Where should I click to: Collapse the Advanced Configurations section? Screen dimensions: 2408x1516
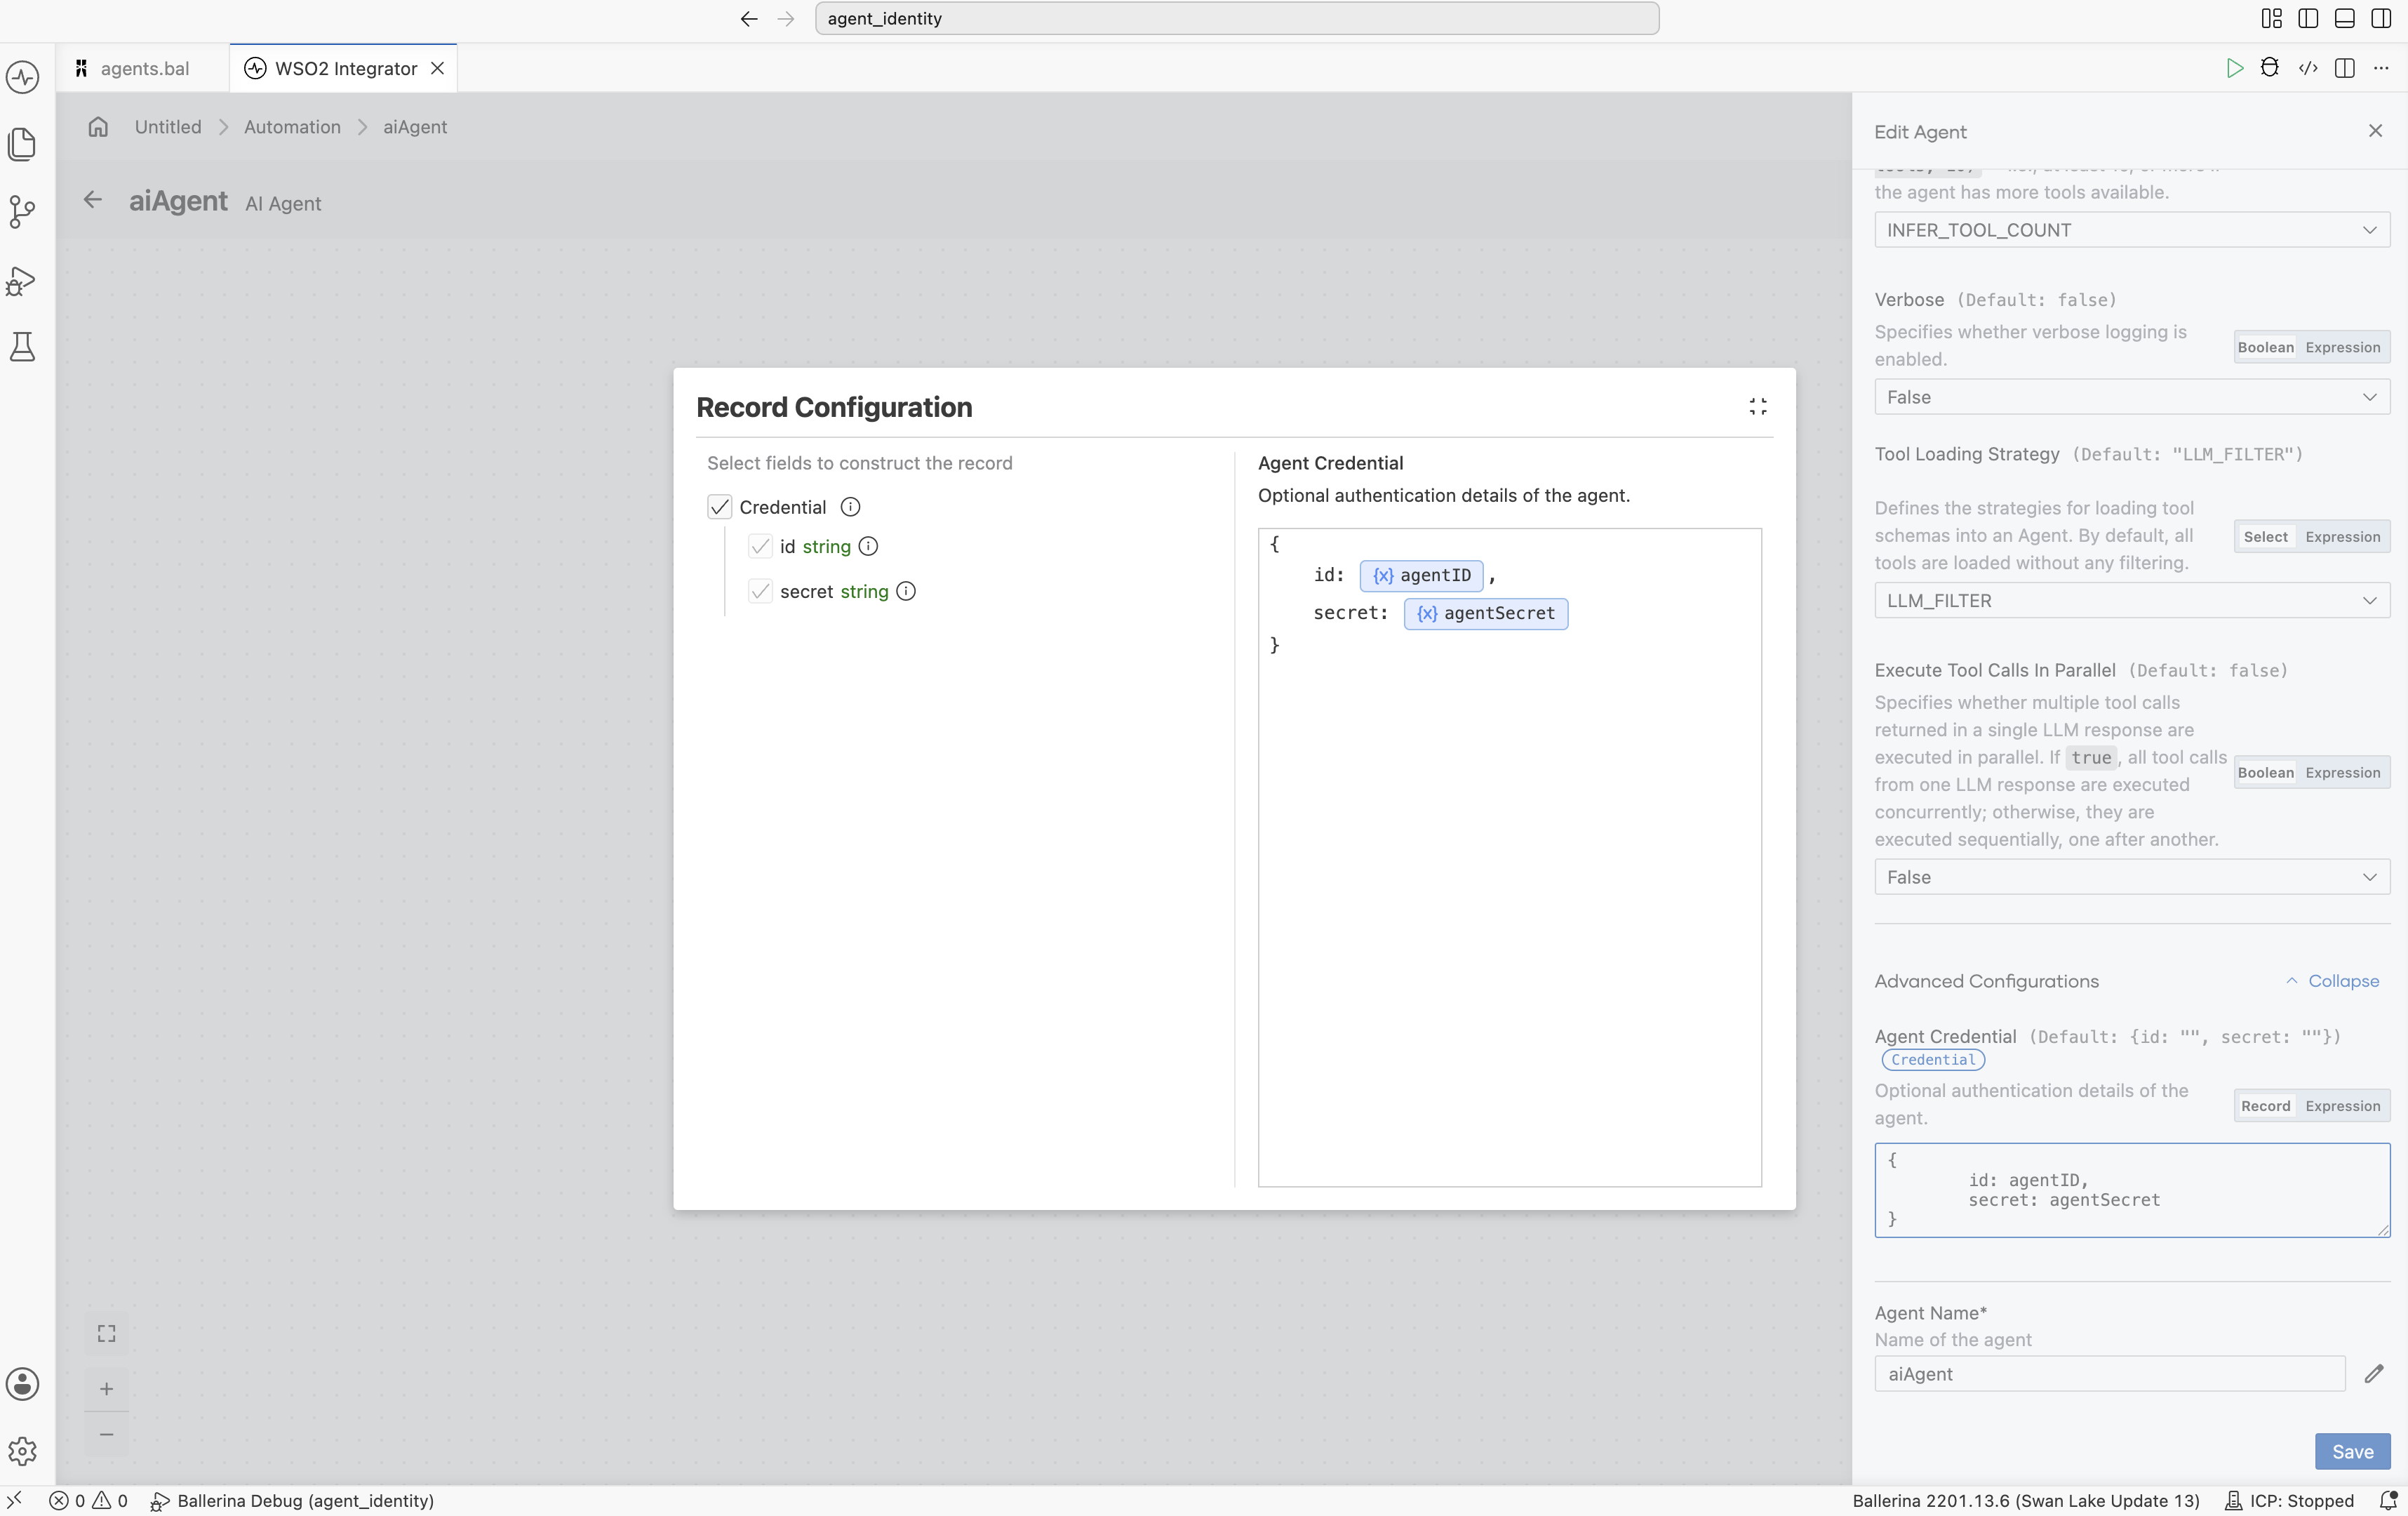click(2332, 981)
